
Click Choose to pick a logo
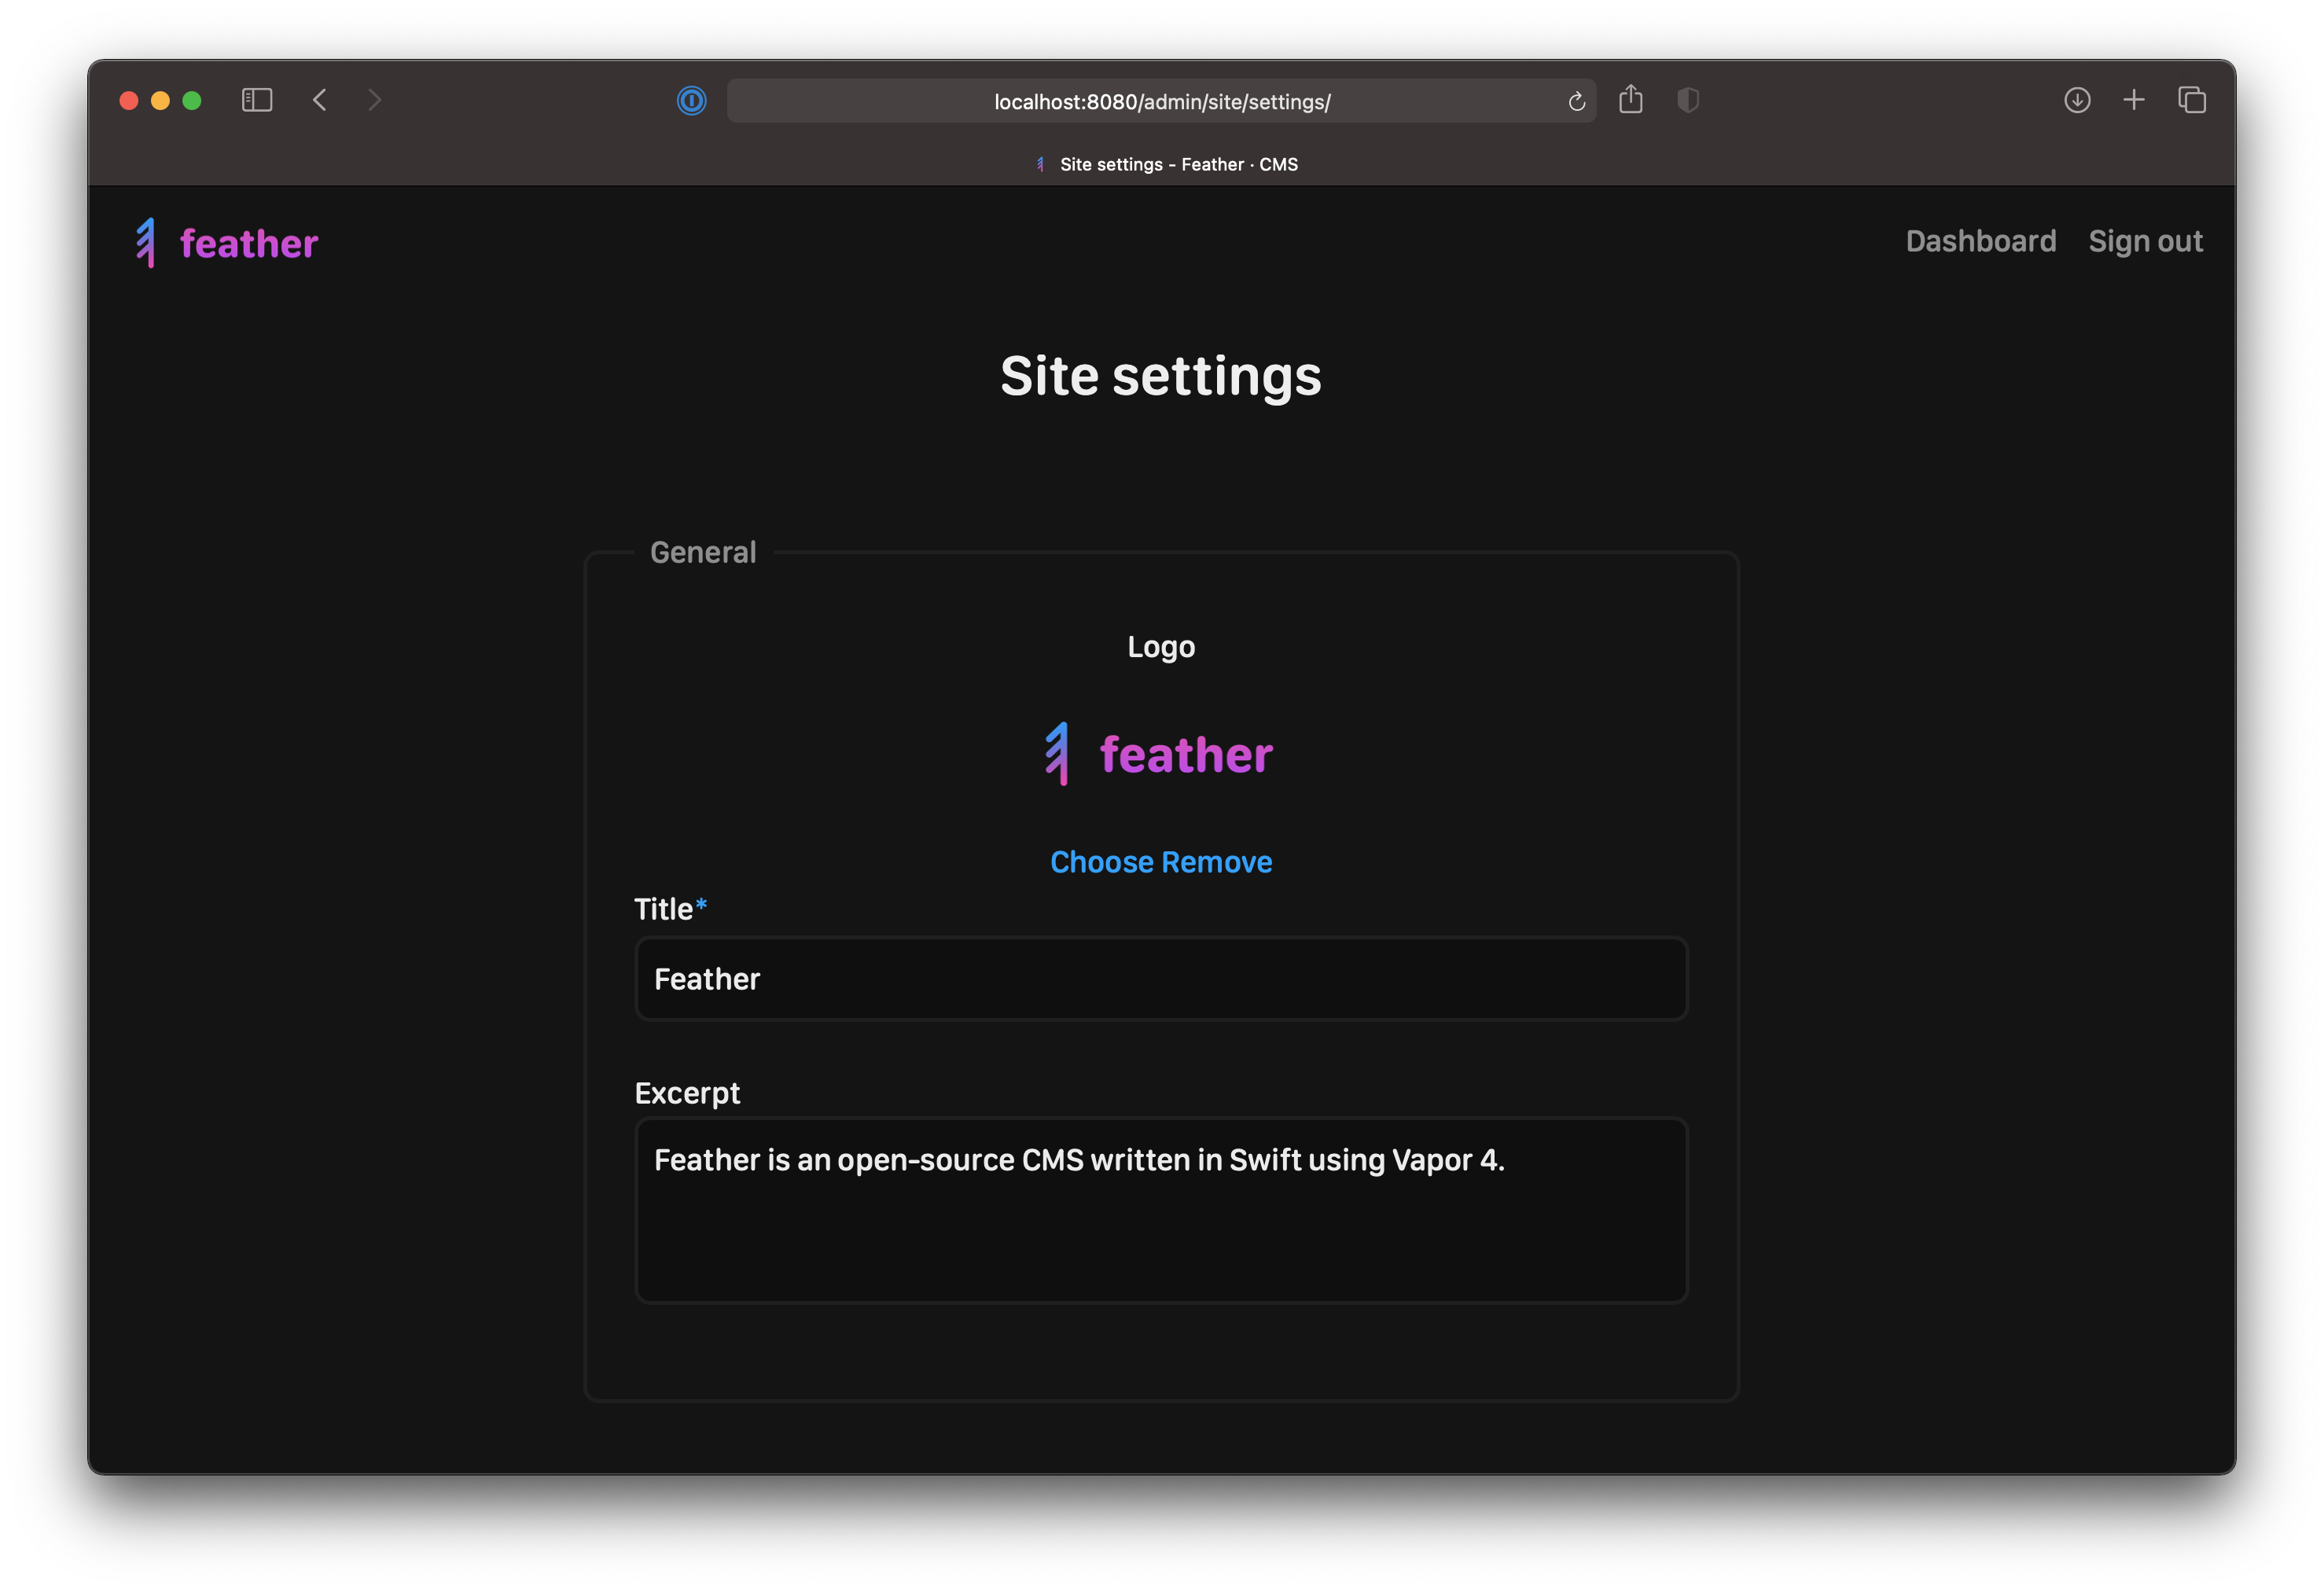point(1101,862)
